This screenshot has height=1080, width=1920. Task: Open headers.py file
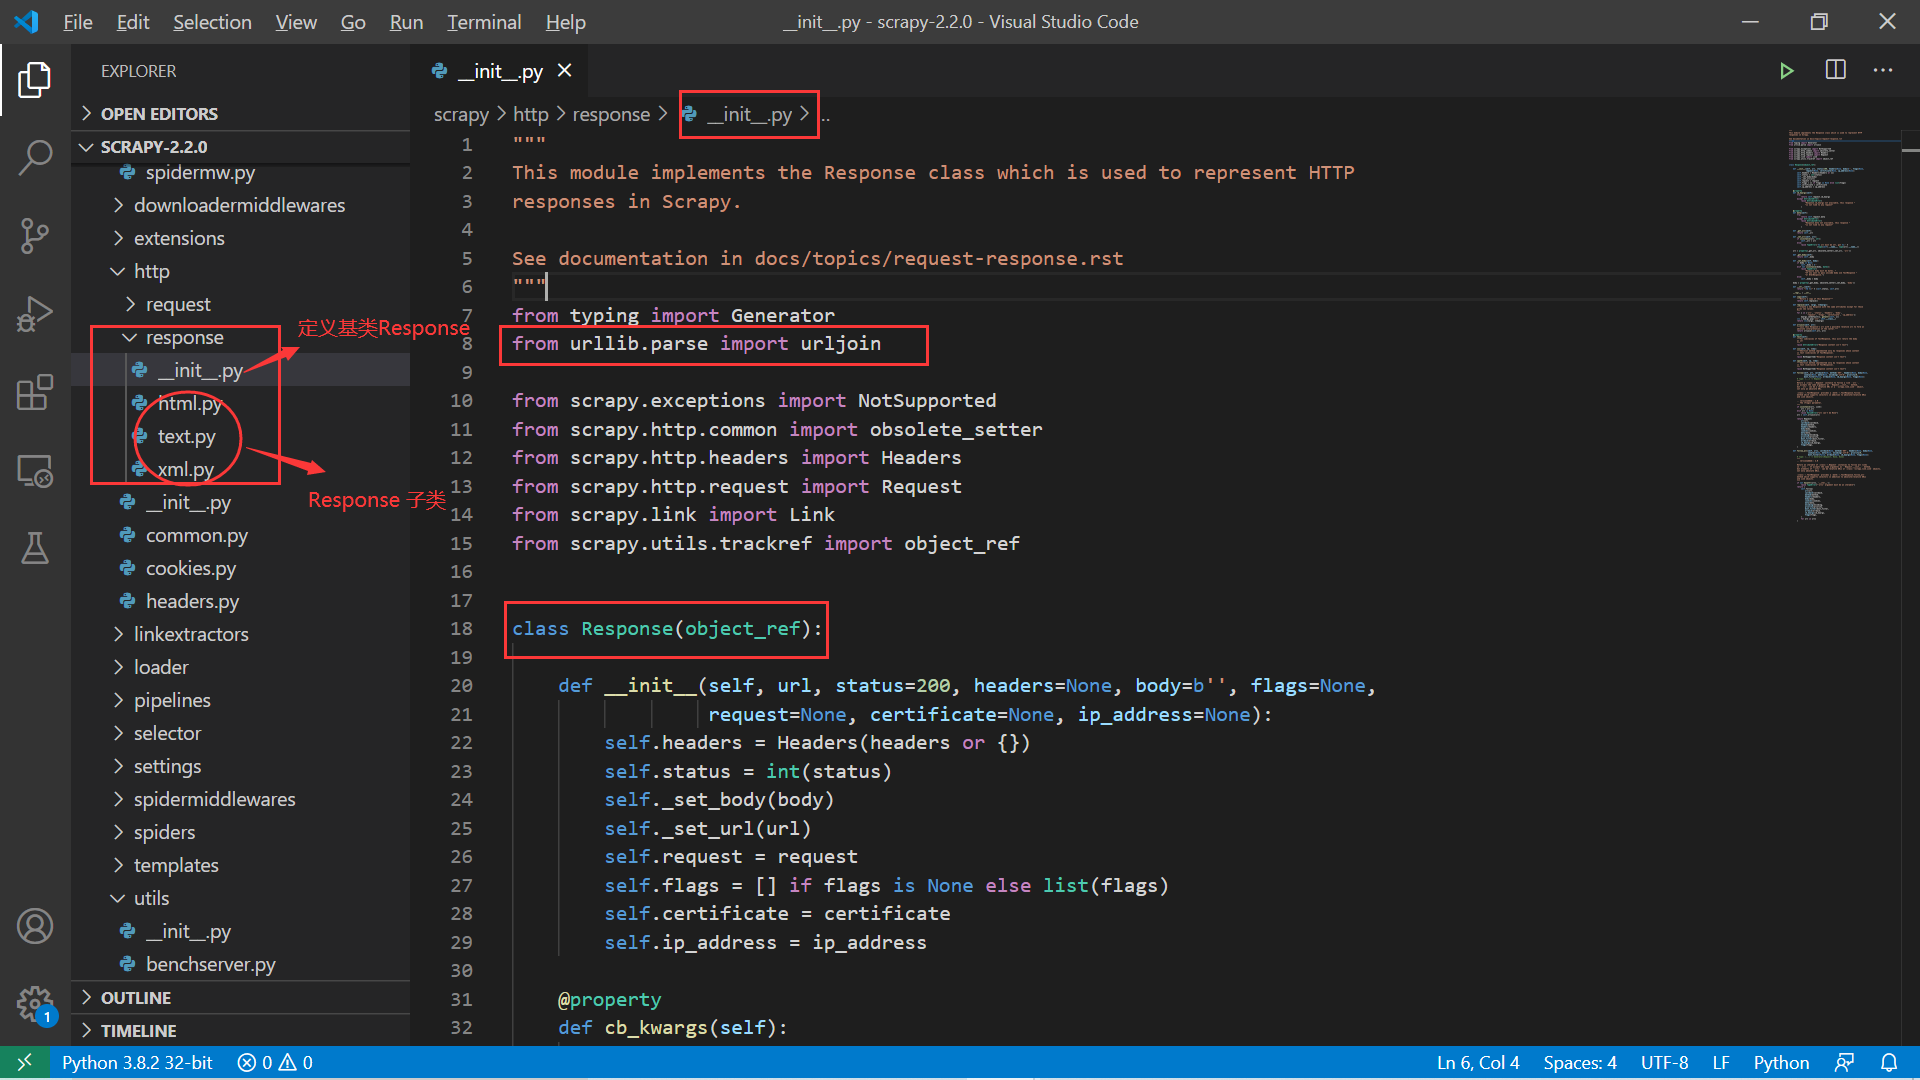240,601
